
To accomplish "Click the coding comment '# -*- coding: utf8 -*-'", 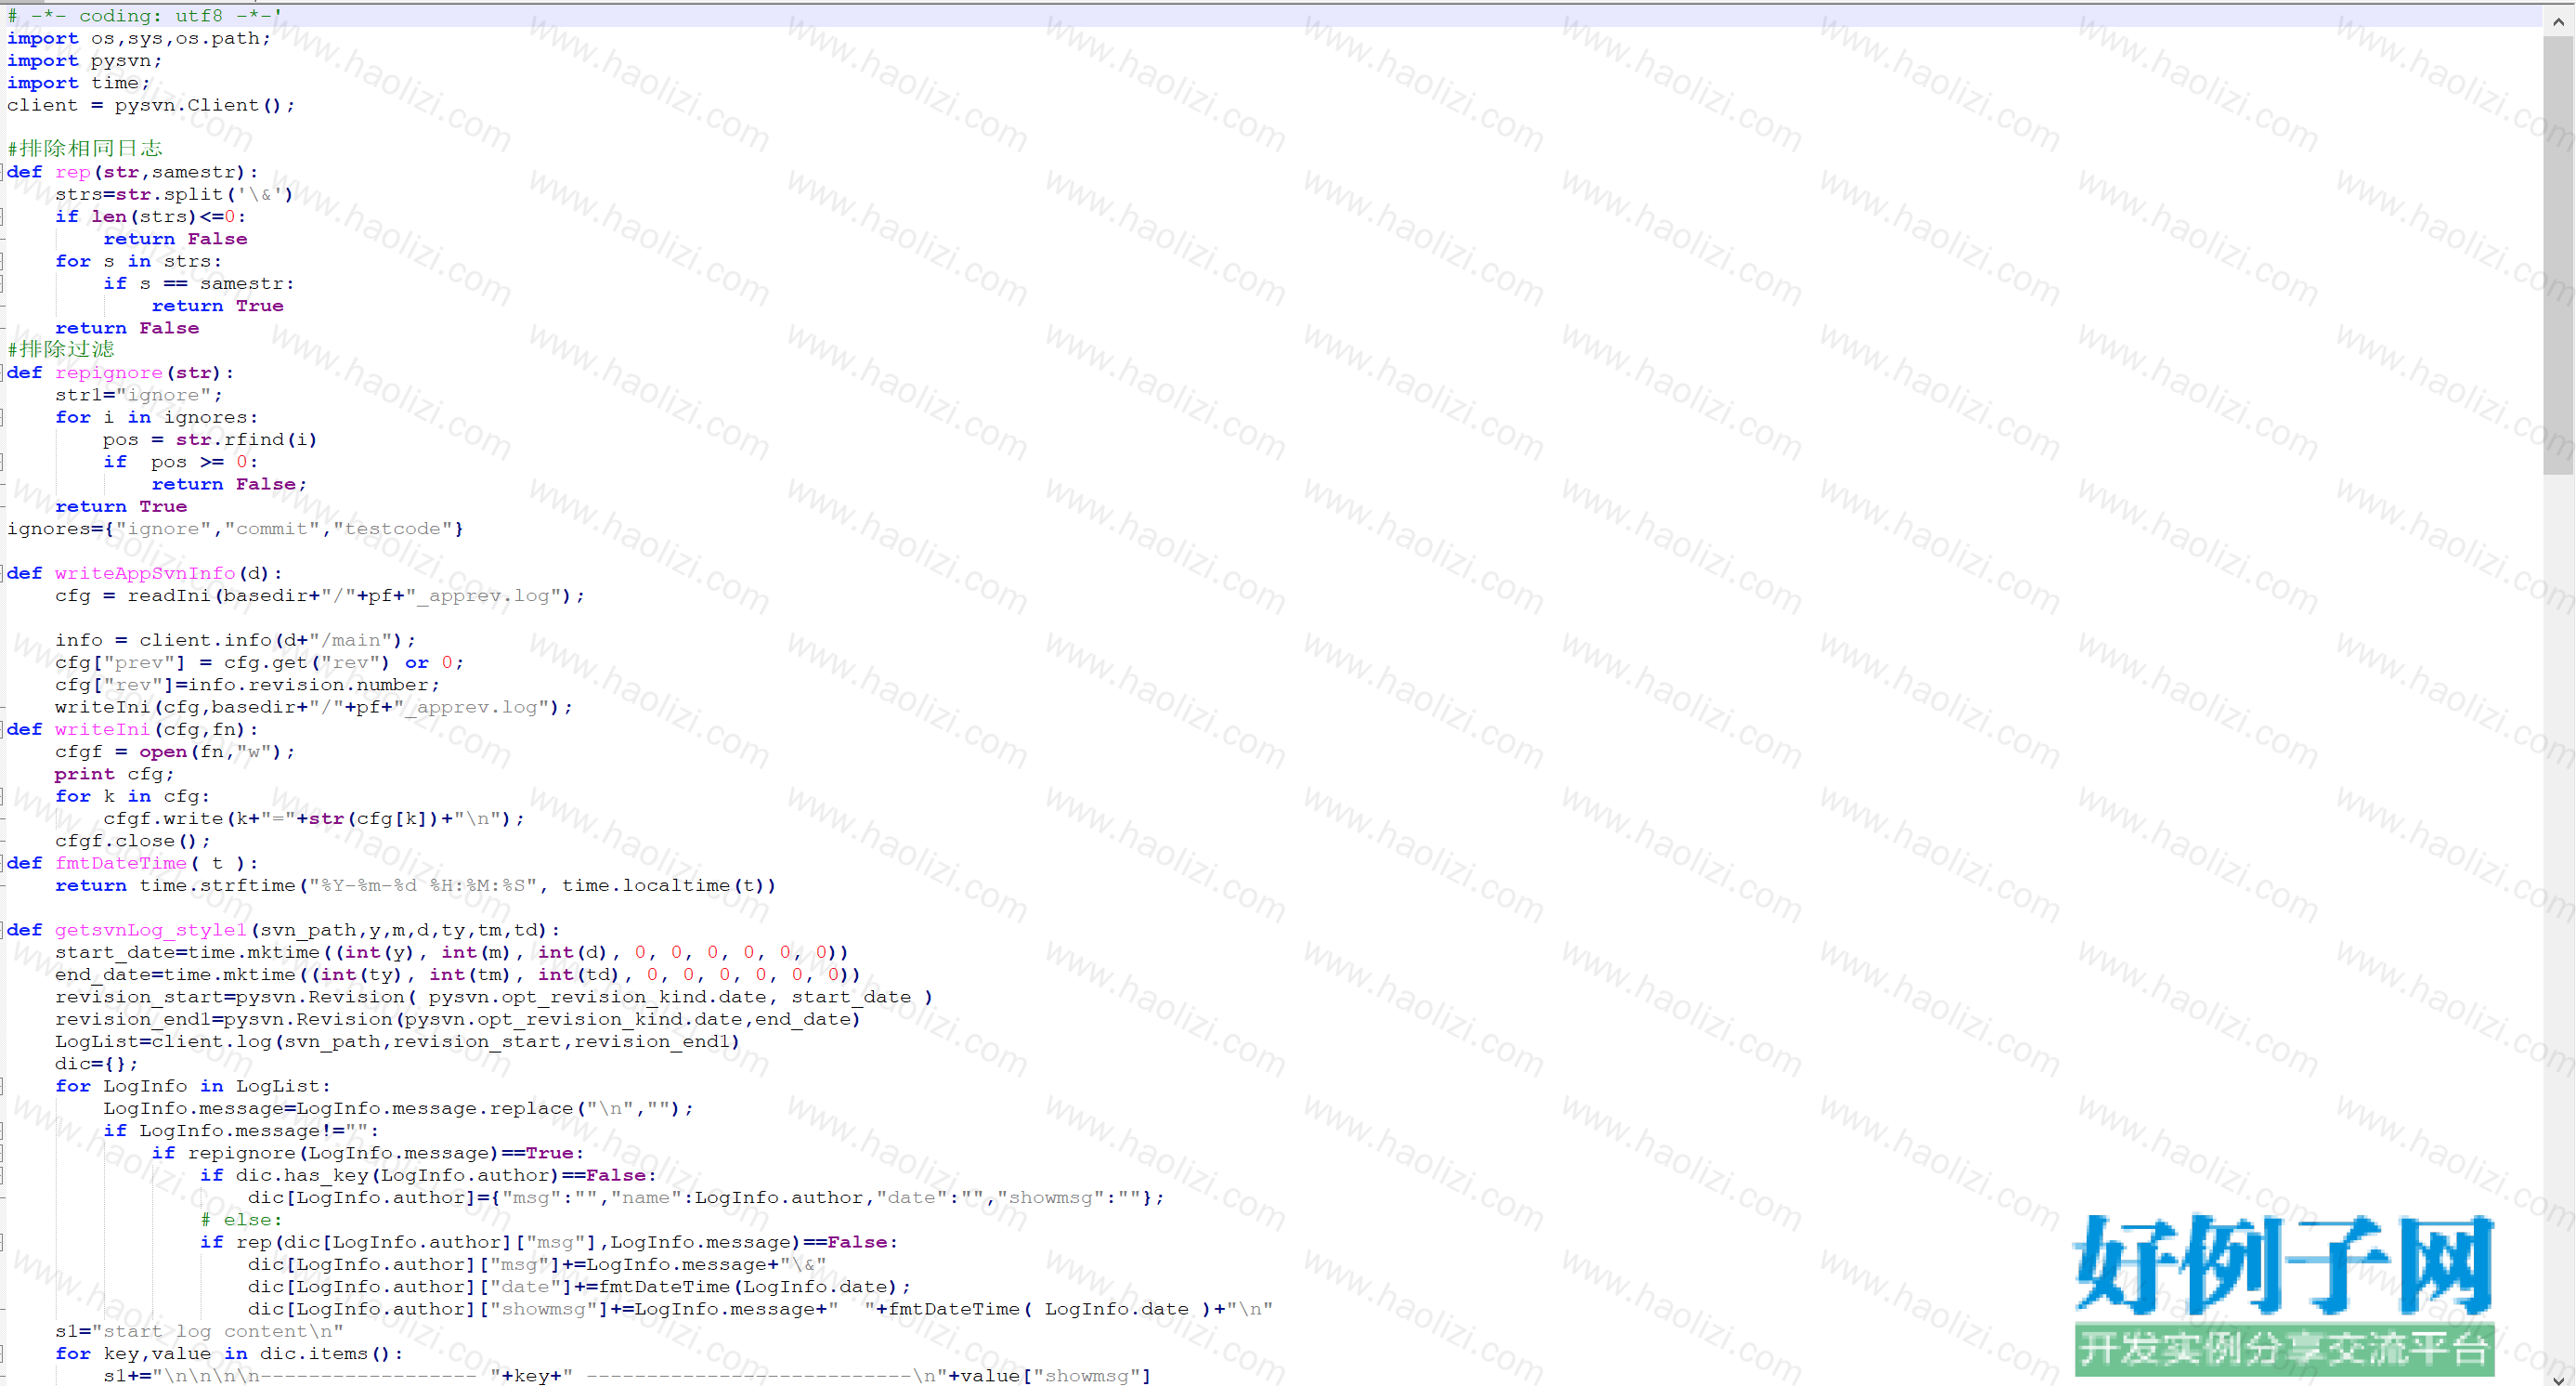I will coord(144,16).
